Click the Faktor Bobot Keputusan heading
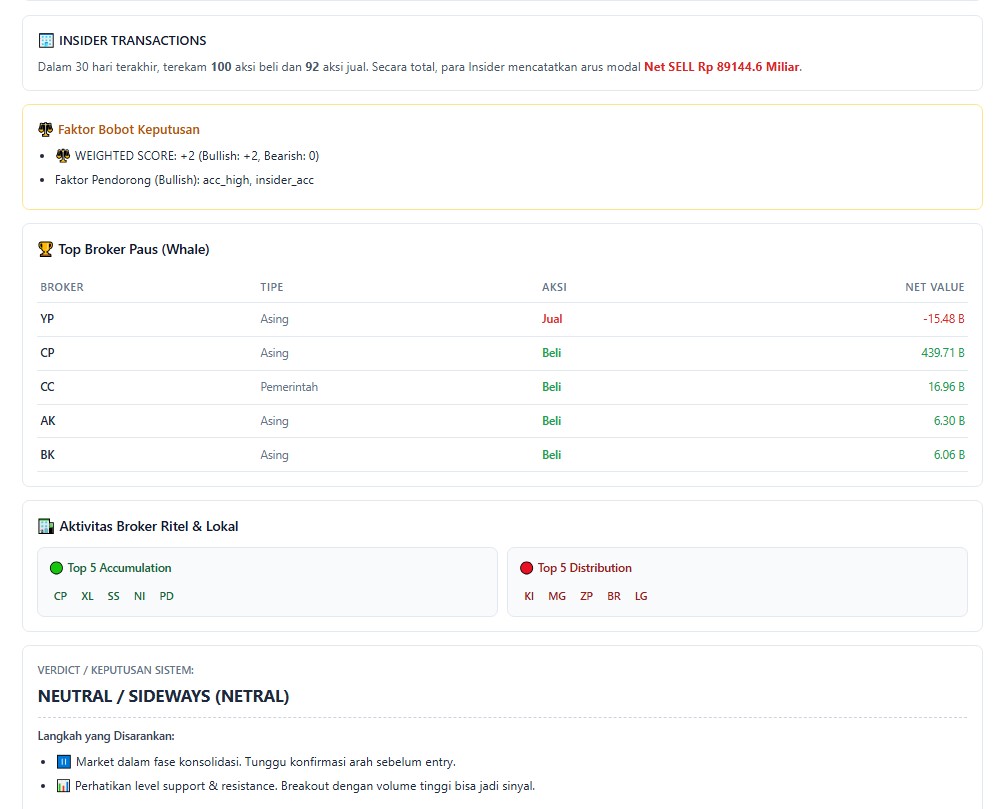Screen dimensions: 1005x809 click(x=129, y=129)
